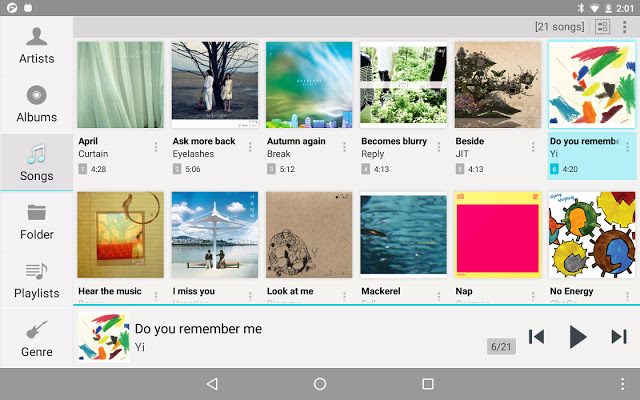Viewport: 640px width, 400px height.
Task: Open options menu for April
Action: click(x=156, y=147)
